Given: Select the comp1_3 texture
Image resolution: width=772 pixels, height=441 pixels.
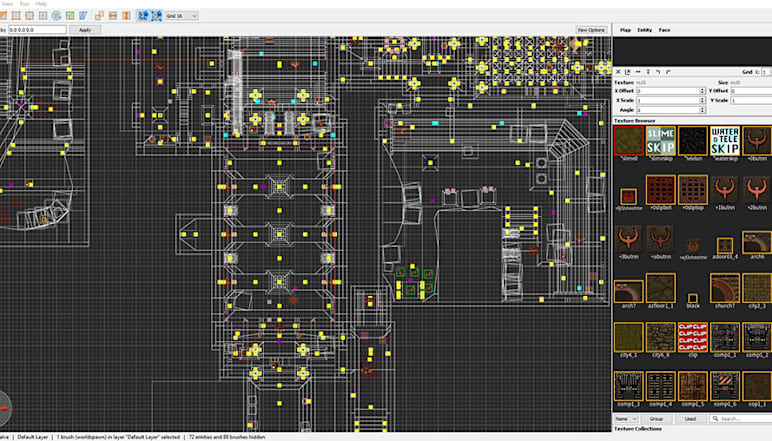Looking at the screenshot, I should (628, 386).
